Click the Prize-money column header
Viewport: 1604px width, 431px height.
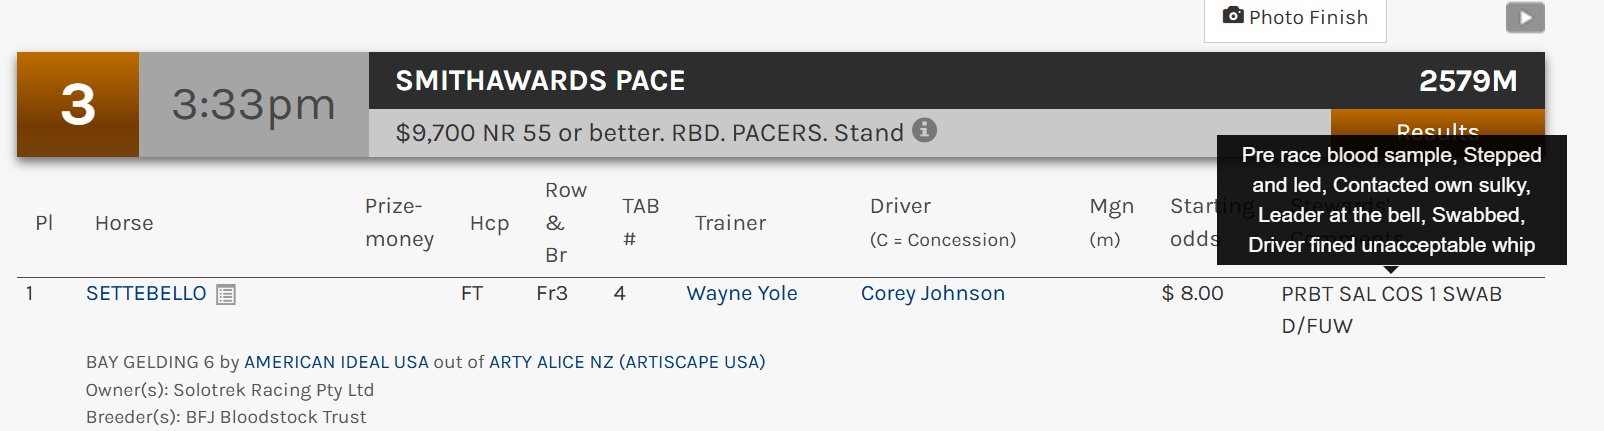[x=399, y=222]
